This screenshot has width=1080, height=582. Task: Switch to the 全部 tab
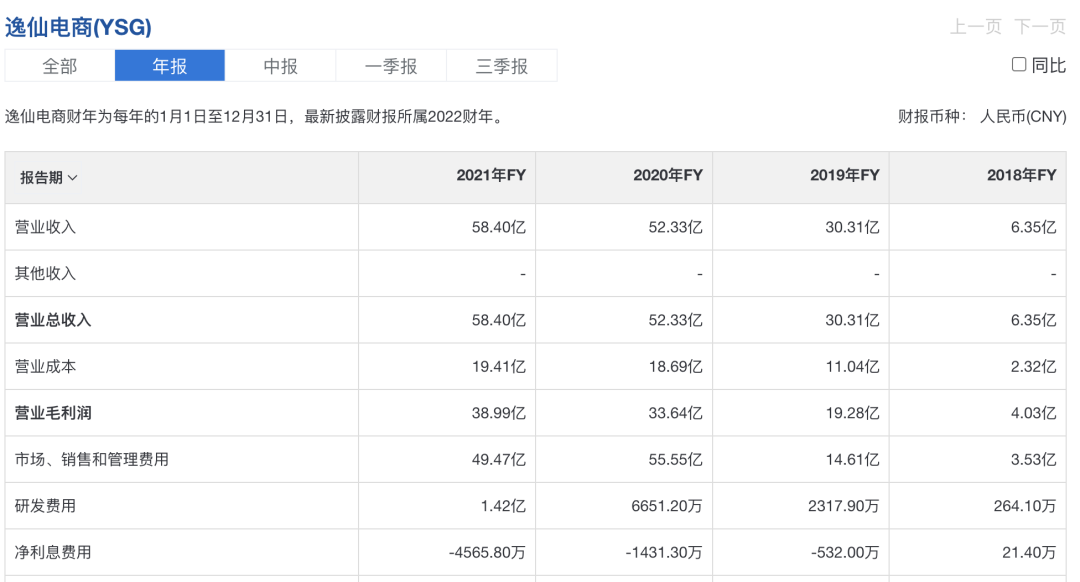(60, 66)
